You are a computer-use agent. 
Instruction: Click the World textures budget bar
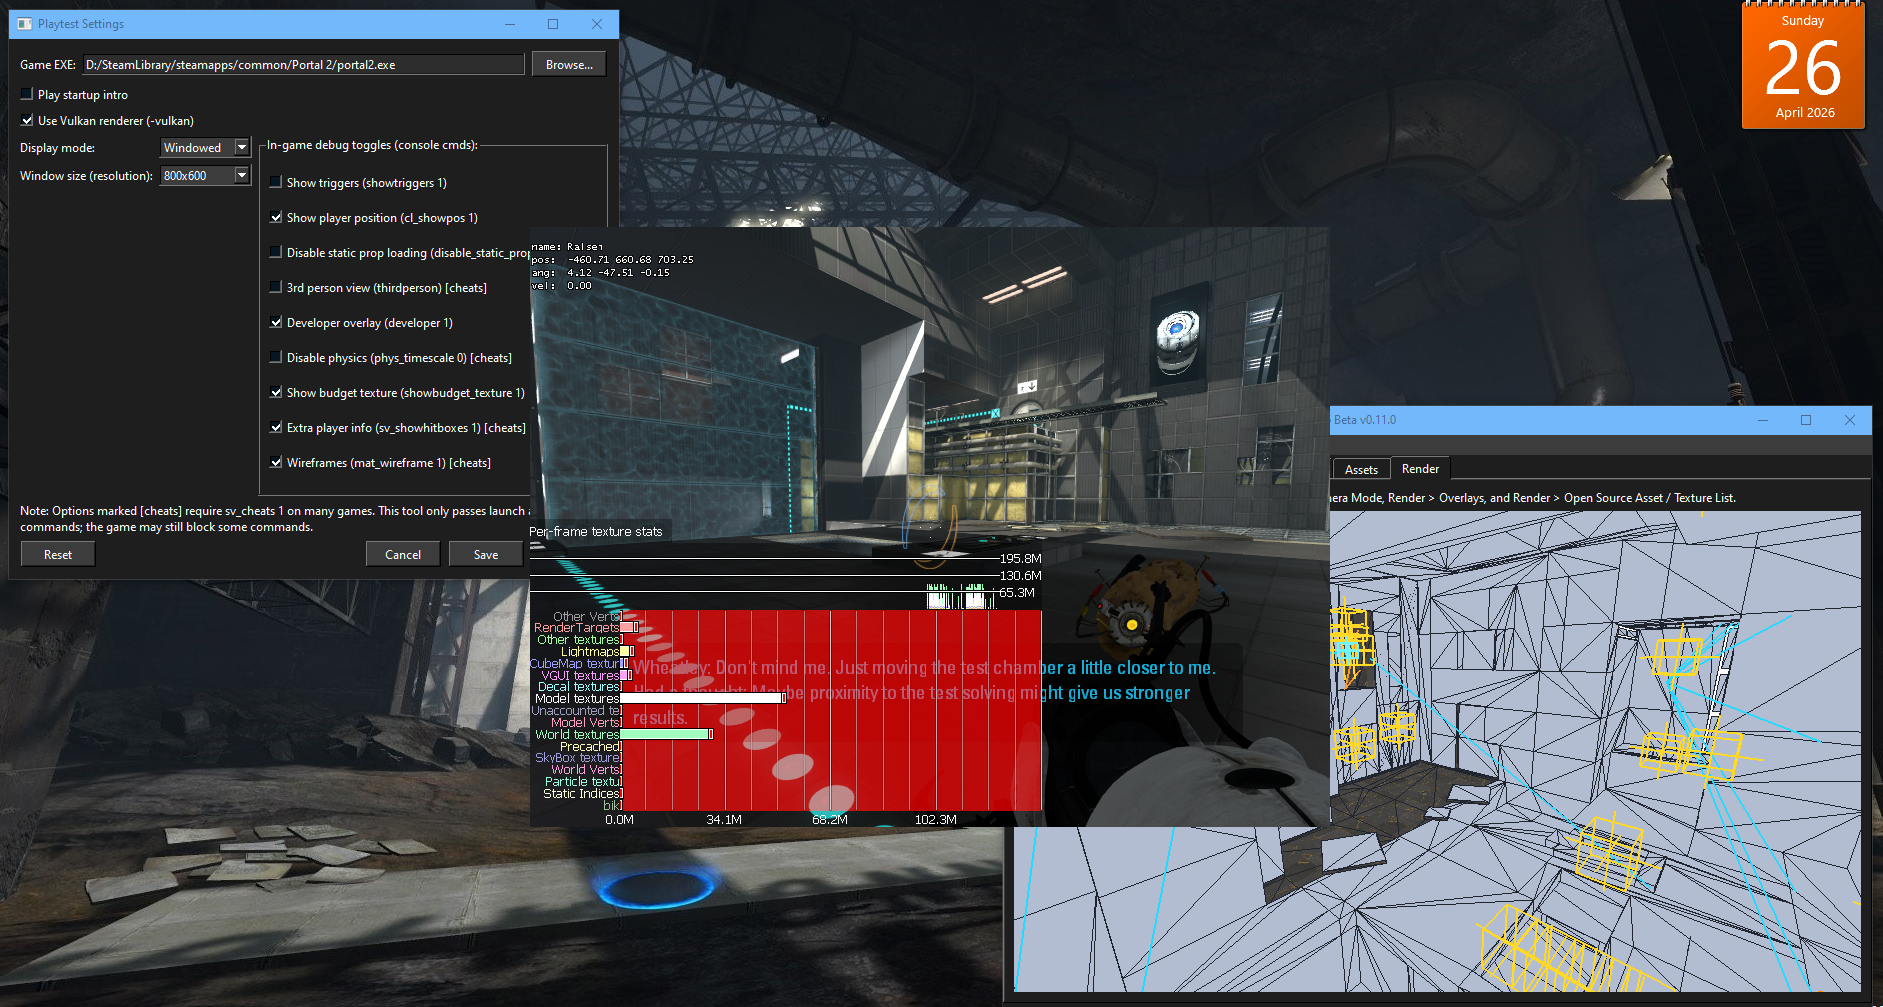(666, 734)
